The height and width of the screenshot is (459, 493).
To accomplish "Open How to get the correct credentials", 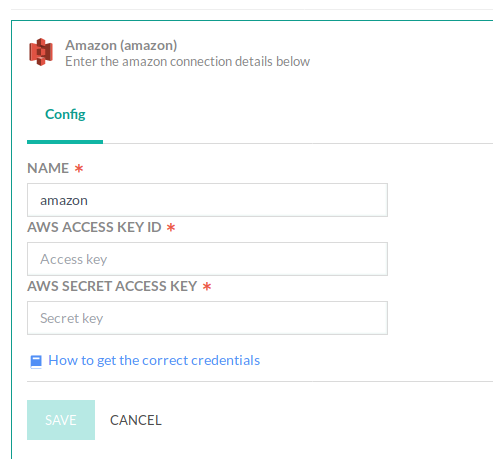I will click(154, 360).
